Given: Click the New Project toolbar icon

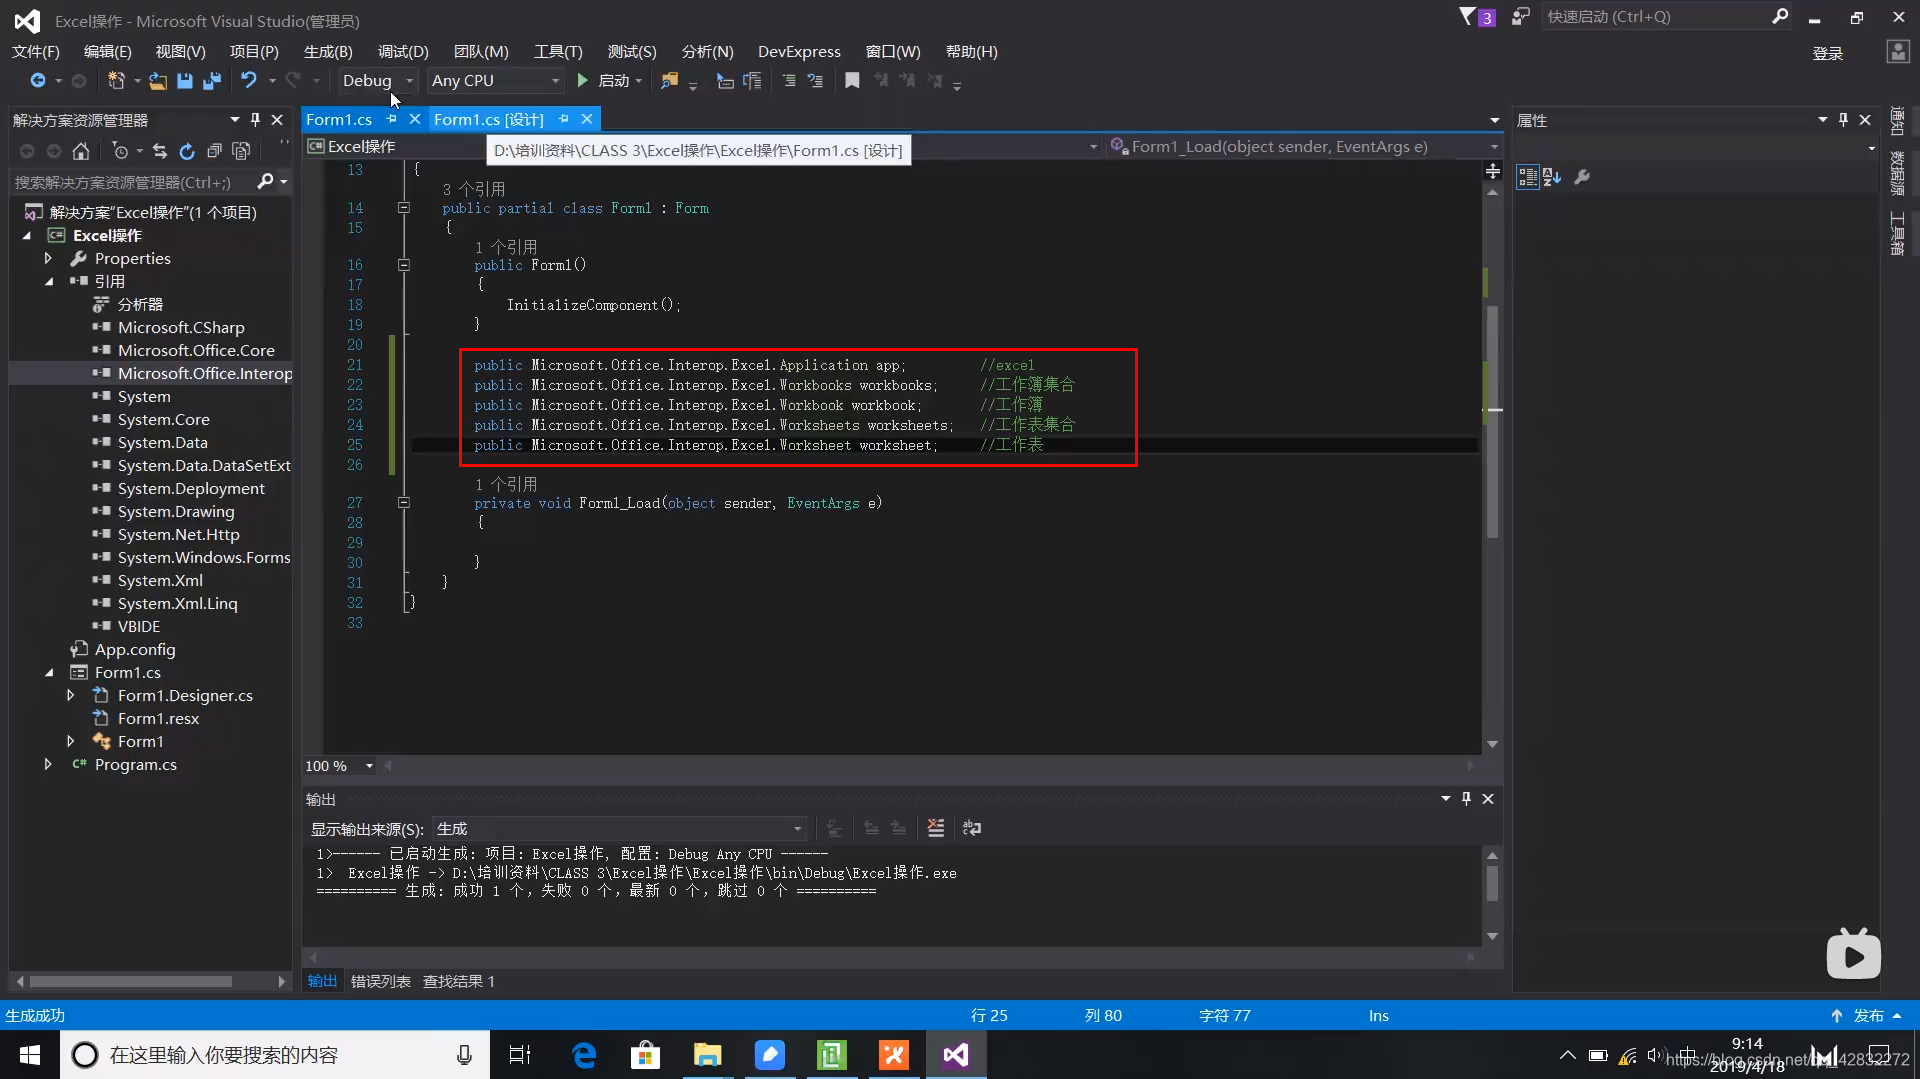Looking at the screenshot, I should click(116, 80).
